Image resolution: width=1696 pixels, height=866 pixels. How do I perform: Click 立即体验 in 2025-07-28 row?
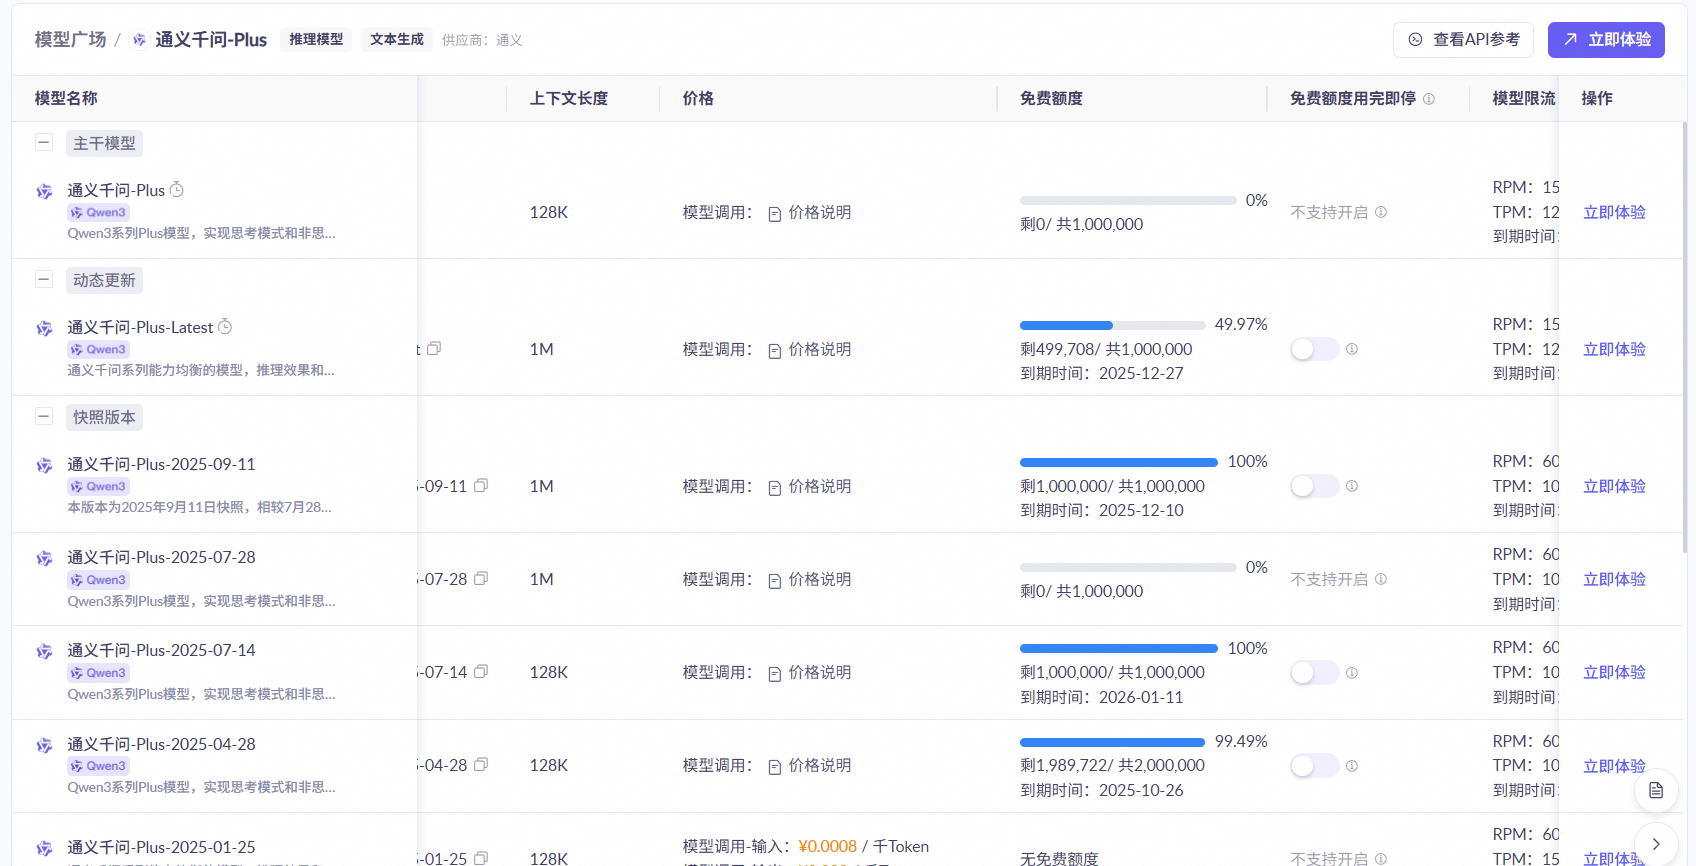[1614, 579]
